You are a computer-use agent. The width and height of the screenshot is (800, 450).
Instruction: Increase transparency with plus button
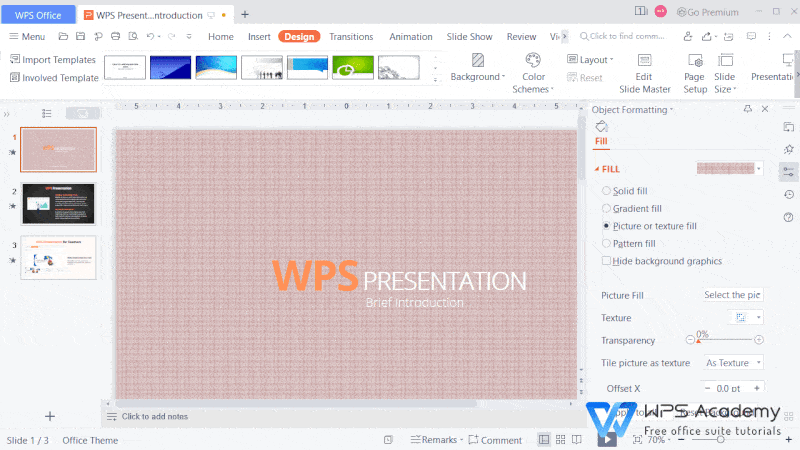point(759,339)
